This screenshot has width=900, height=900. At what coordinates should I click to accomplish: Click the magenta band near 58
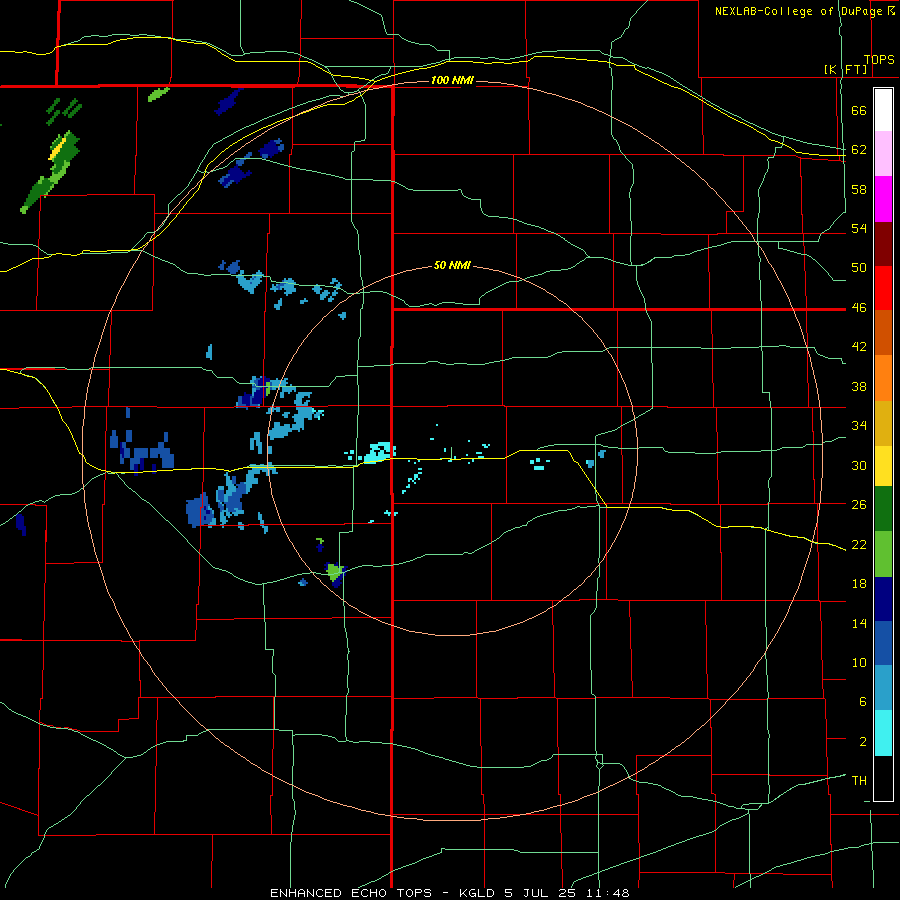pos(883,199)
